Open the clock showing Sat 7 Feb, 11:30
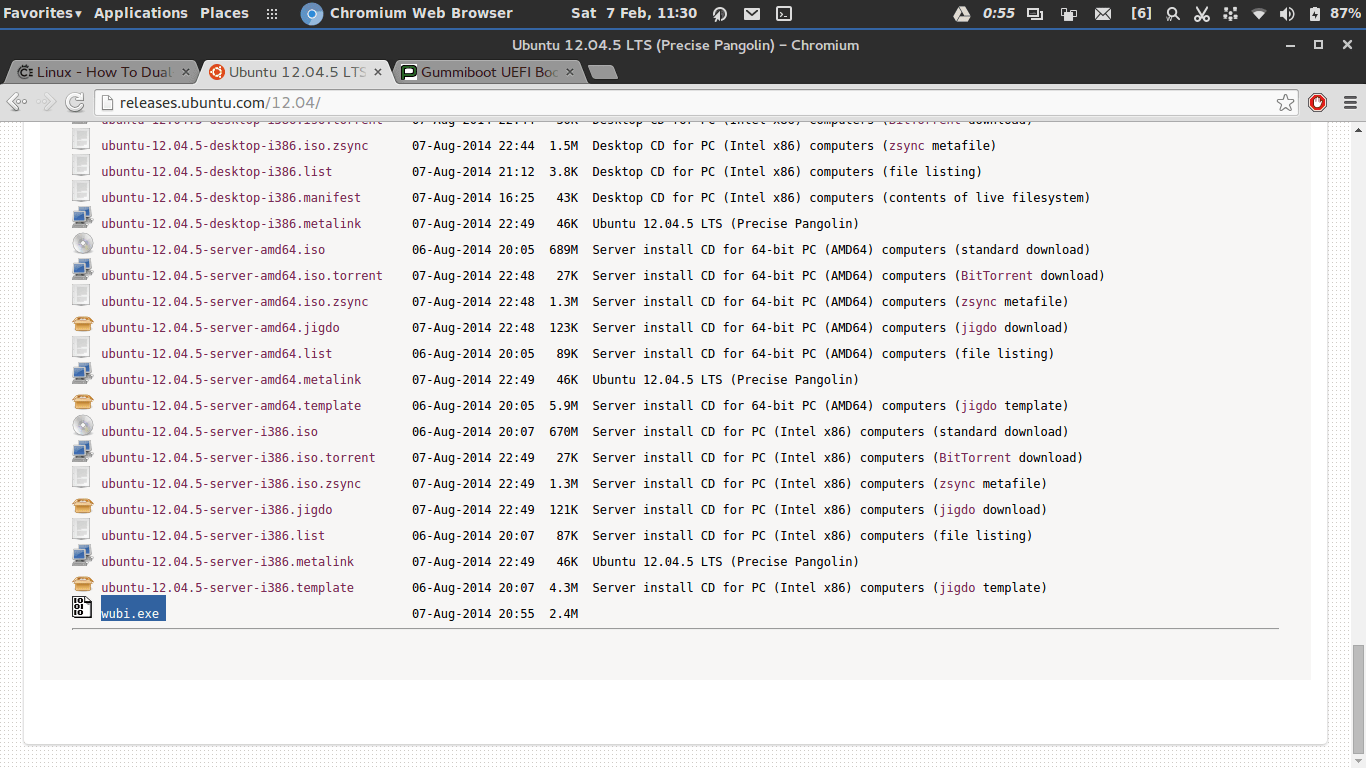This screenshot has height=768, width=1366. pyautogui.click(x=634, y=13)
